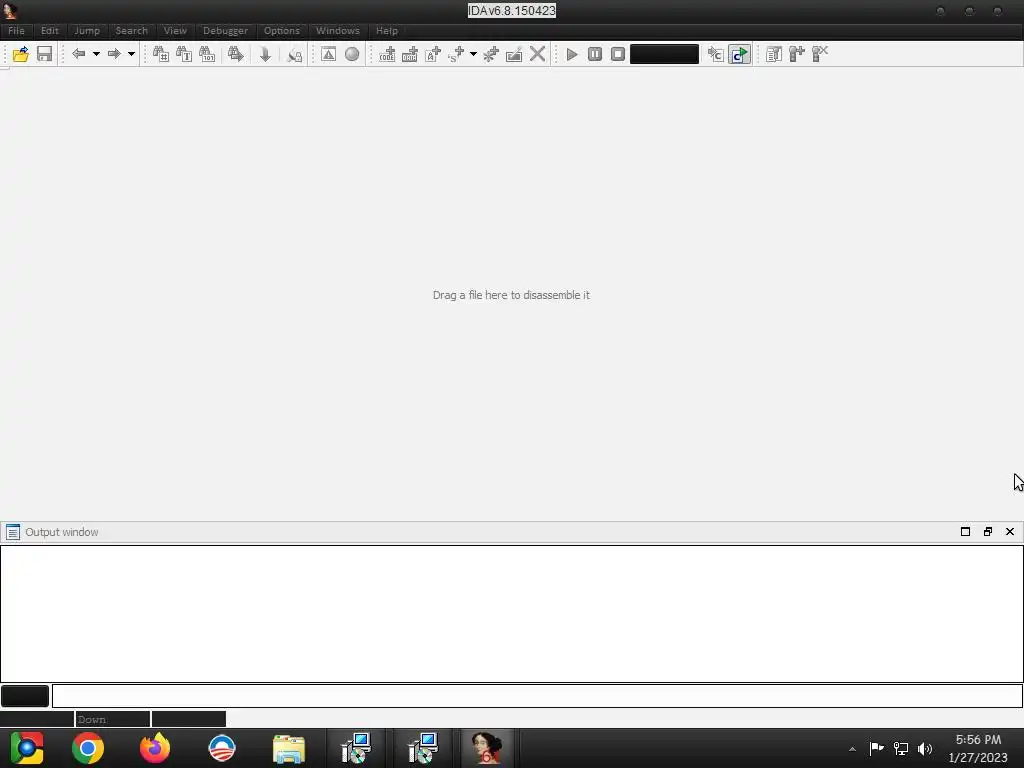
Task: Click the insert Code segment icon
Action: pos(387,54)
